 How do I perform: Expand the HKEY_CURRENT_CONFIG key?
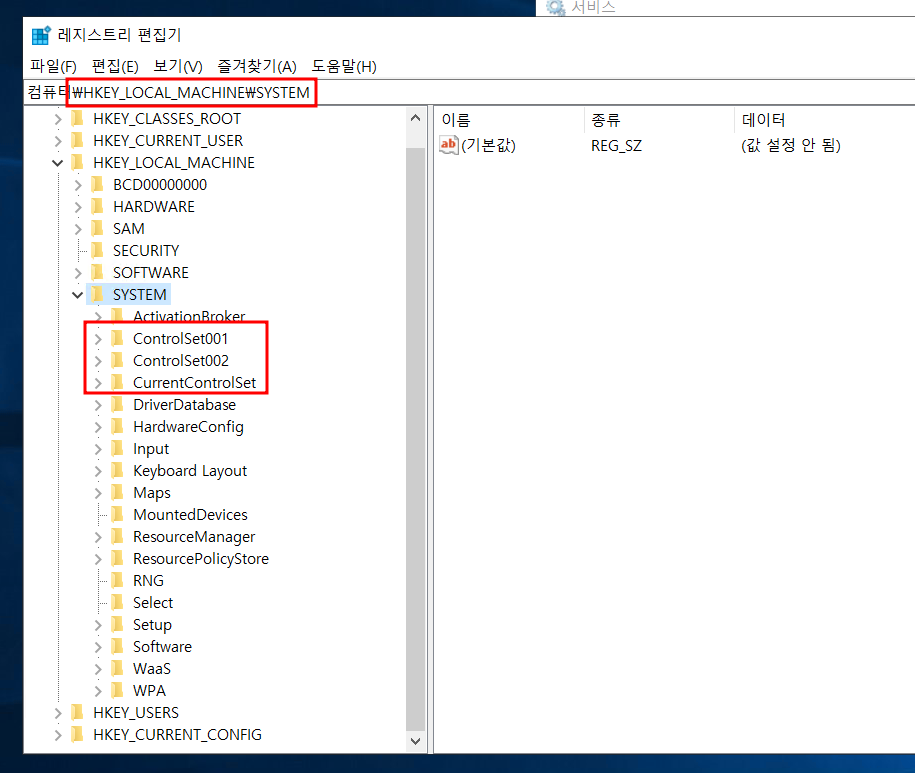(58, 735)
